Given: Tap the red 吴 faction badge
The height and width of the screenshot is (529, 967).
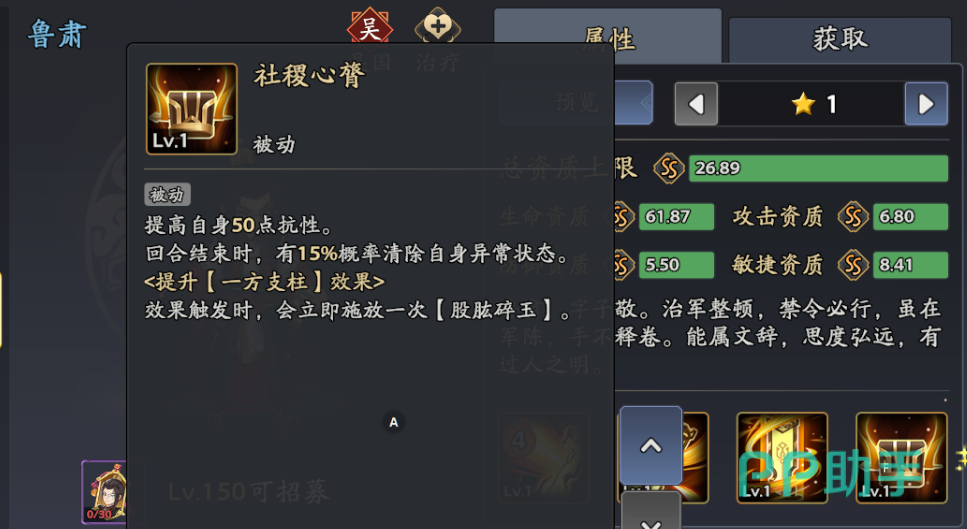Looking at the screenshot, I should (x=369, y=26).
